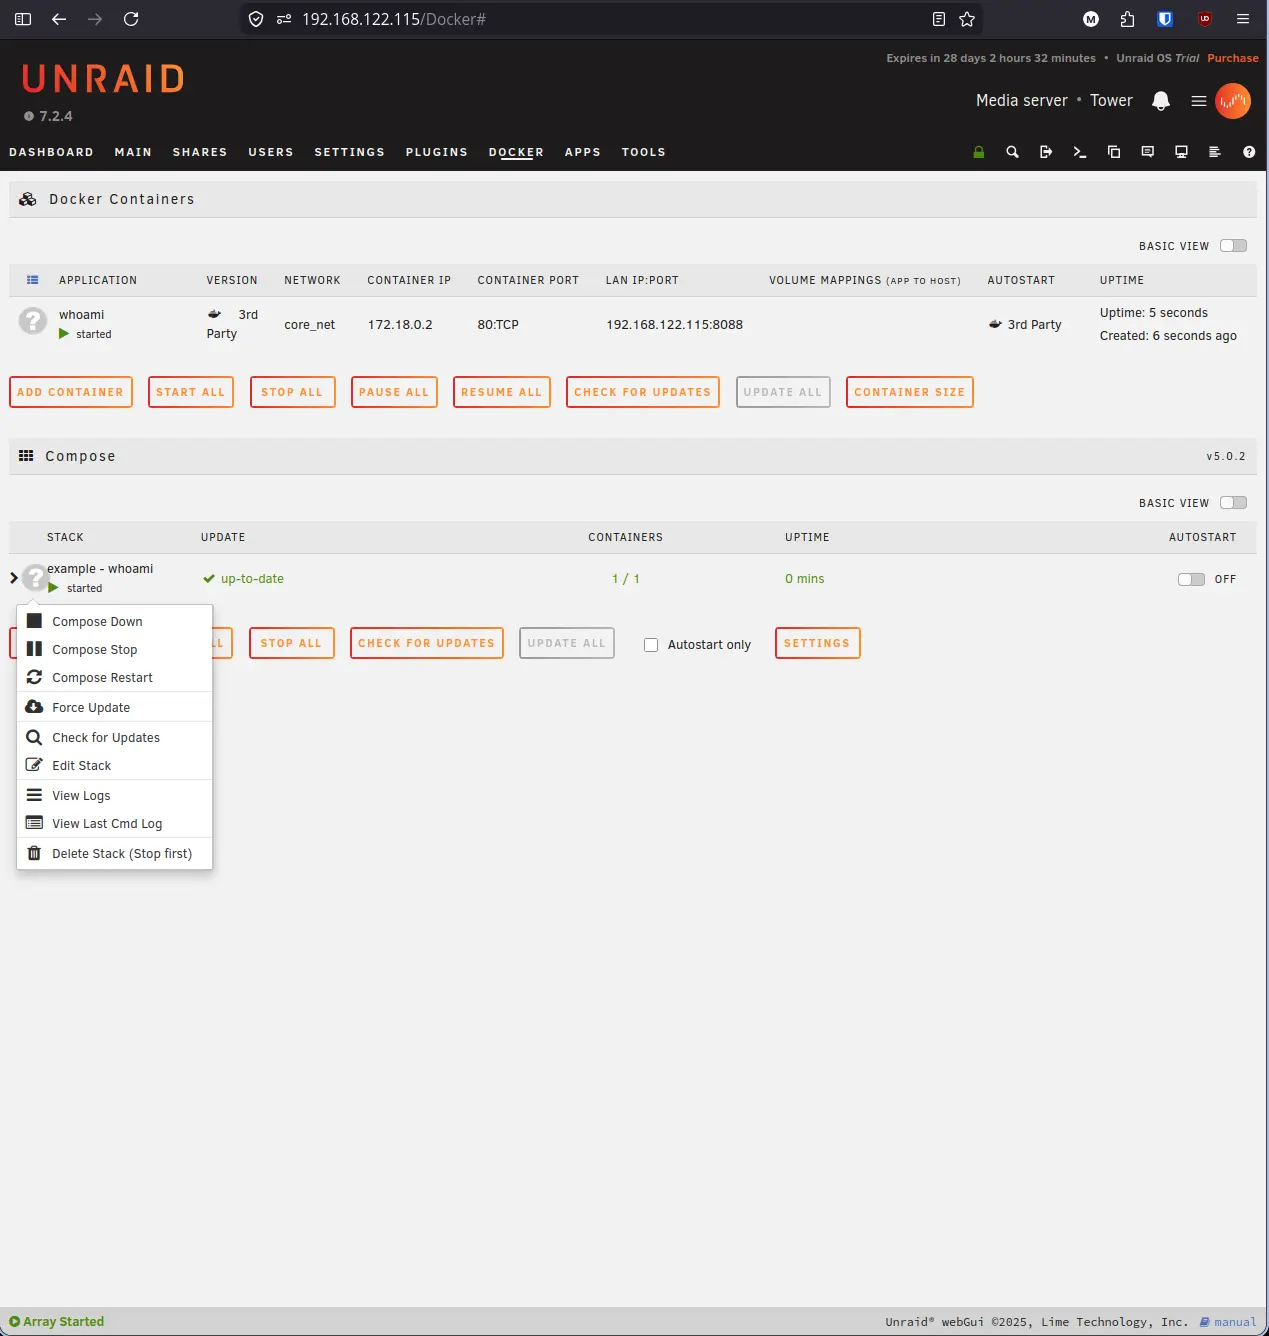
Task: Click the green lock icon in header
Action: [x=978, y=152]
